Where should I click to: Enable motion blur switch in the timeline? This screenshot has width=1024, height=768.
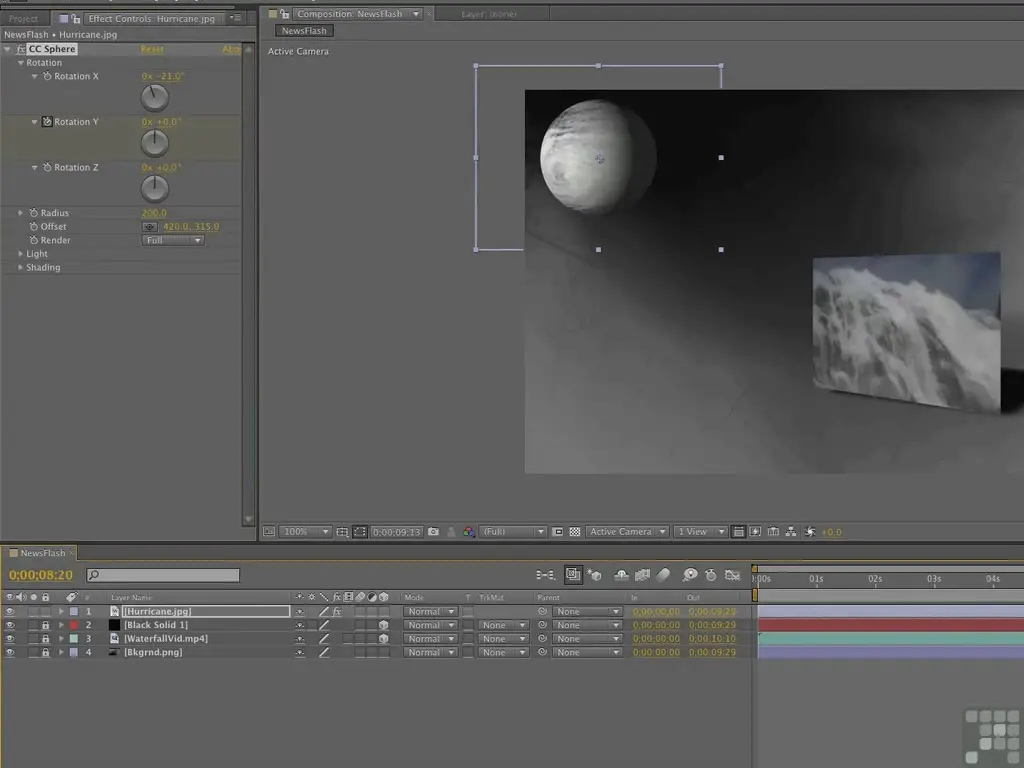pos(662,575)
